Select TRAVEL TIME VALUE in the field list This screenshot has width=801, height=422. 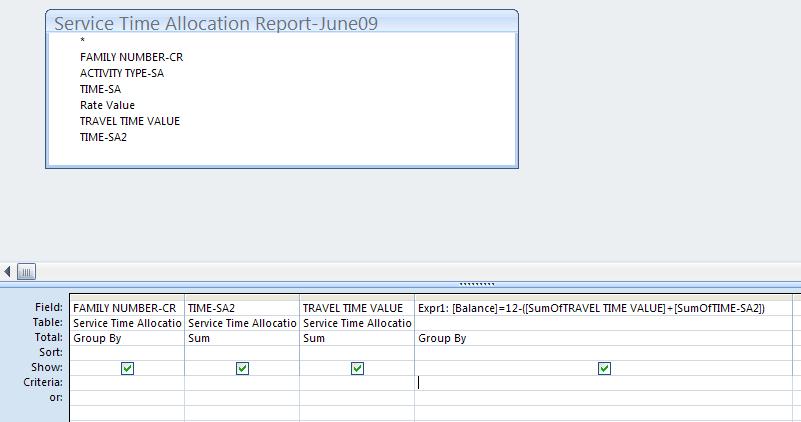click(x=130, y=121)
